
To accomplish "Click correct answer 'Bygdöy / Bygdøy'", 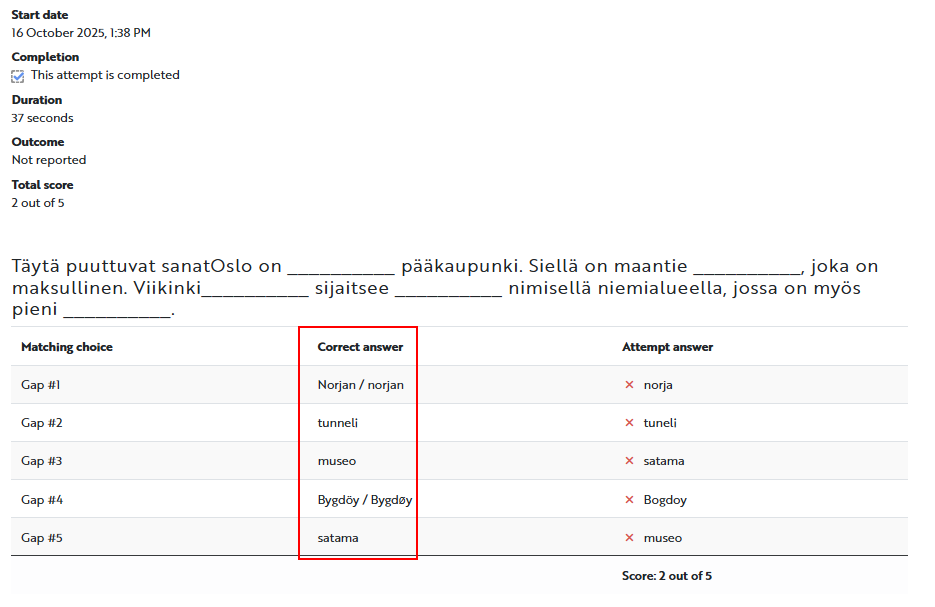I will (364, 500).
